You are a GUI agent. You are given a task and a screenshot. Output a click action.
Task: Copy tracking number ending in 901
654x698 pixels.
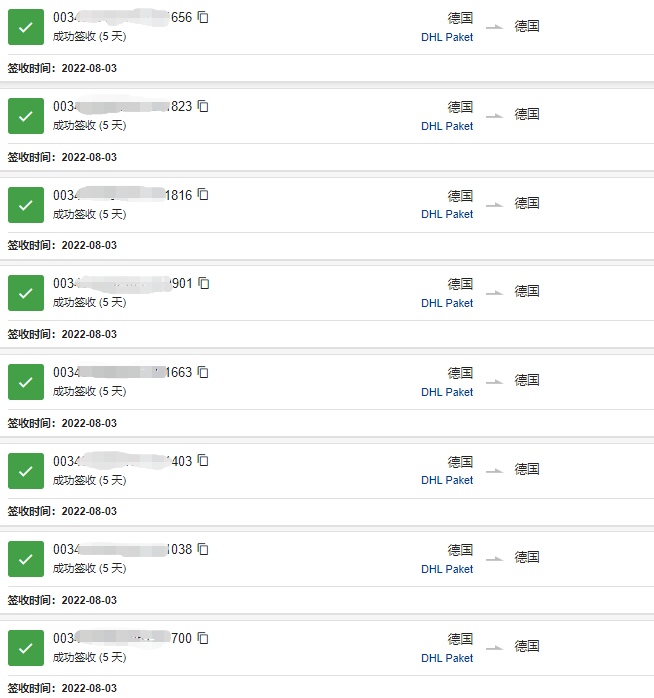click(204, 283)
